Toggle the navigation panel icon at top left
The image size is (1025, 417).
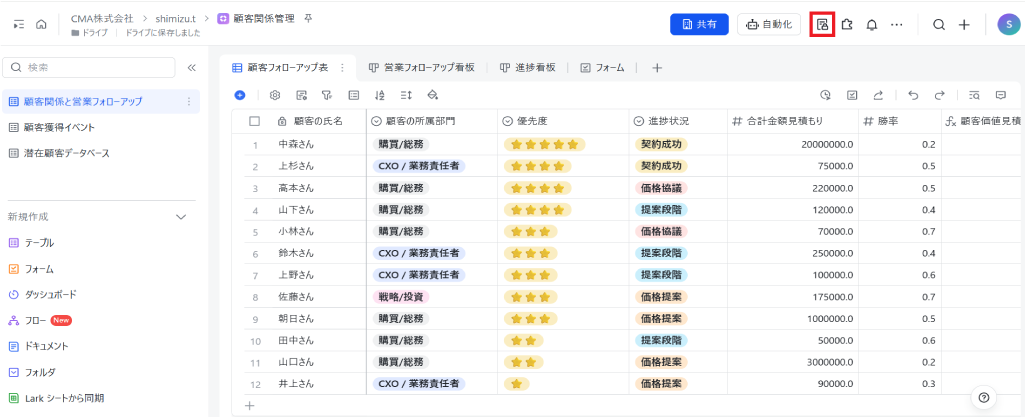coord(19,24)
